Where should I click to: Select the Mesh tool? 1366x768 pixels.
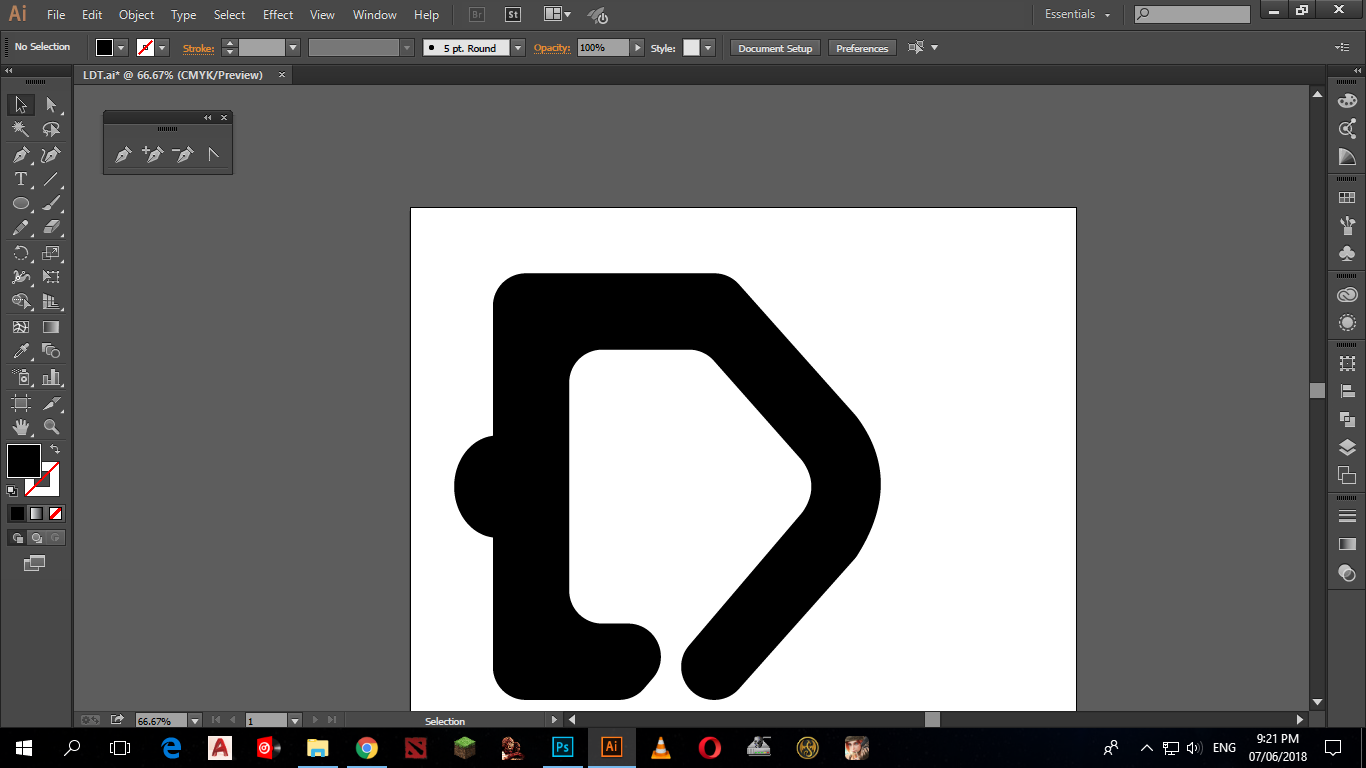[x=21, y=327]
